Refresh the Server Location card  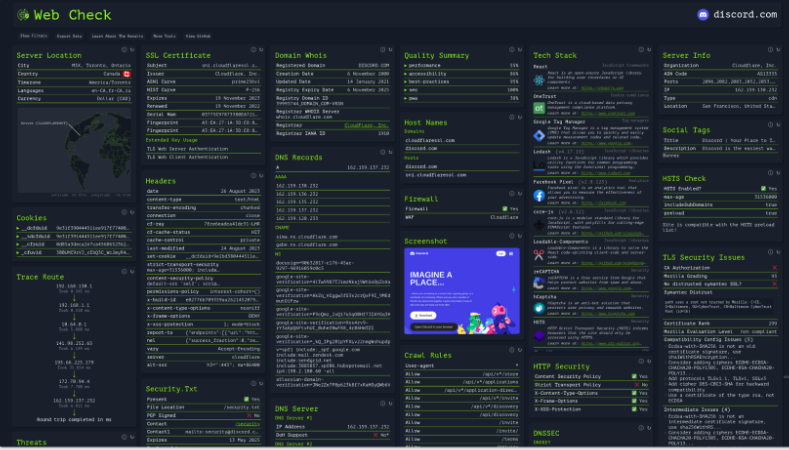pos(132,49)
